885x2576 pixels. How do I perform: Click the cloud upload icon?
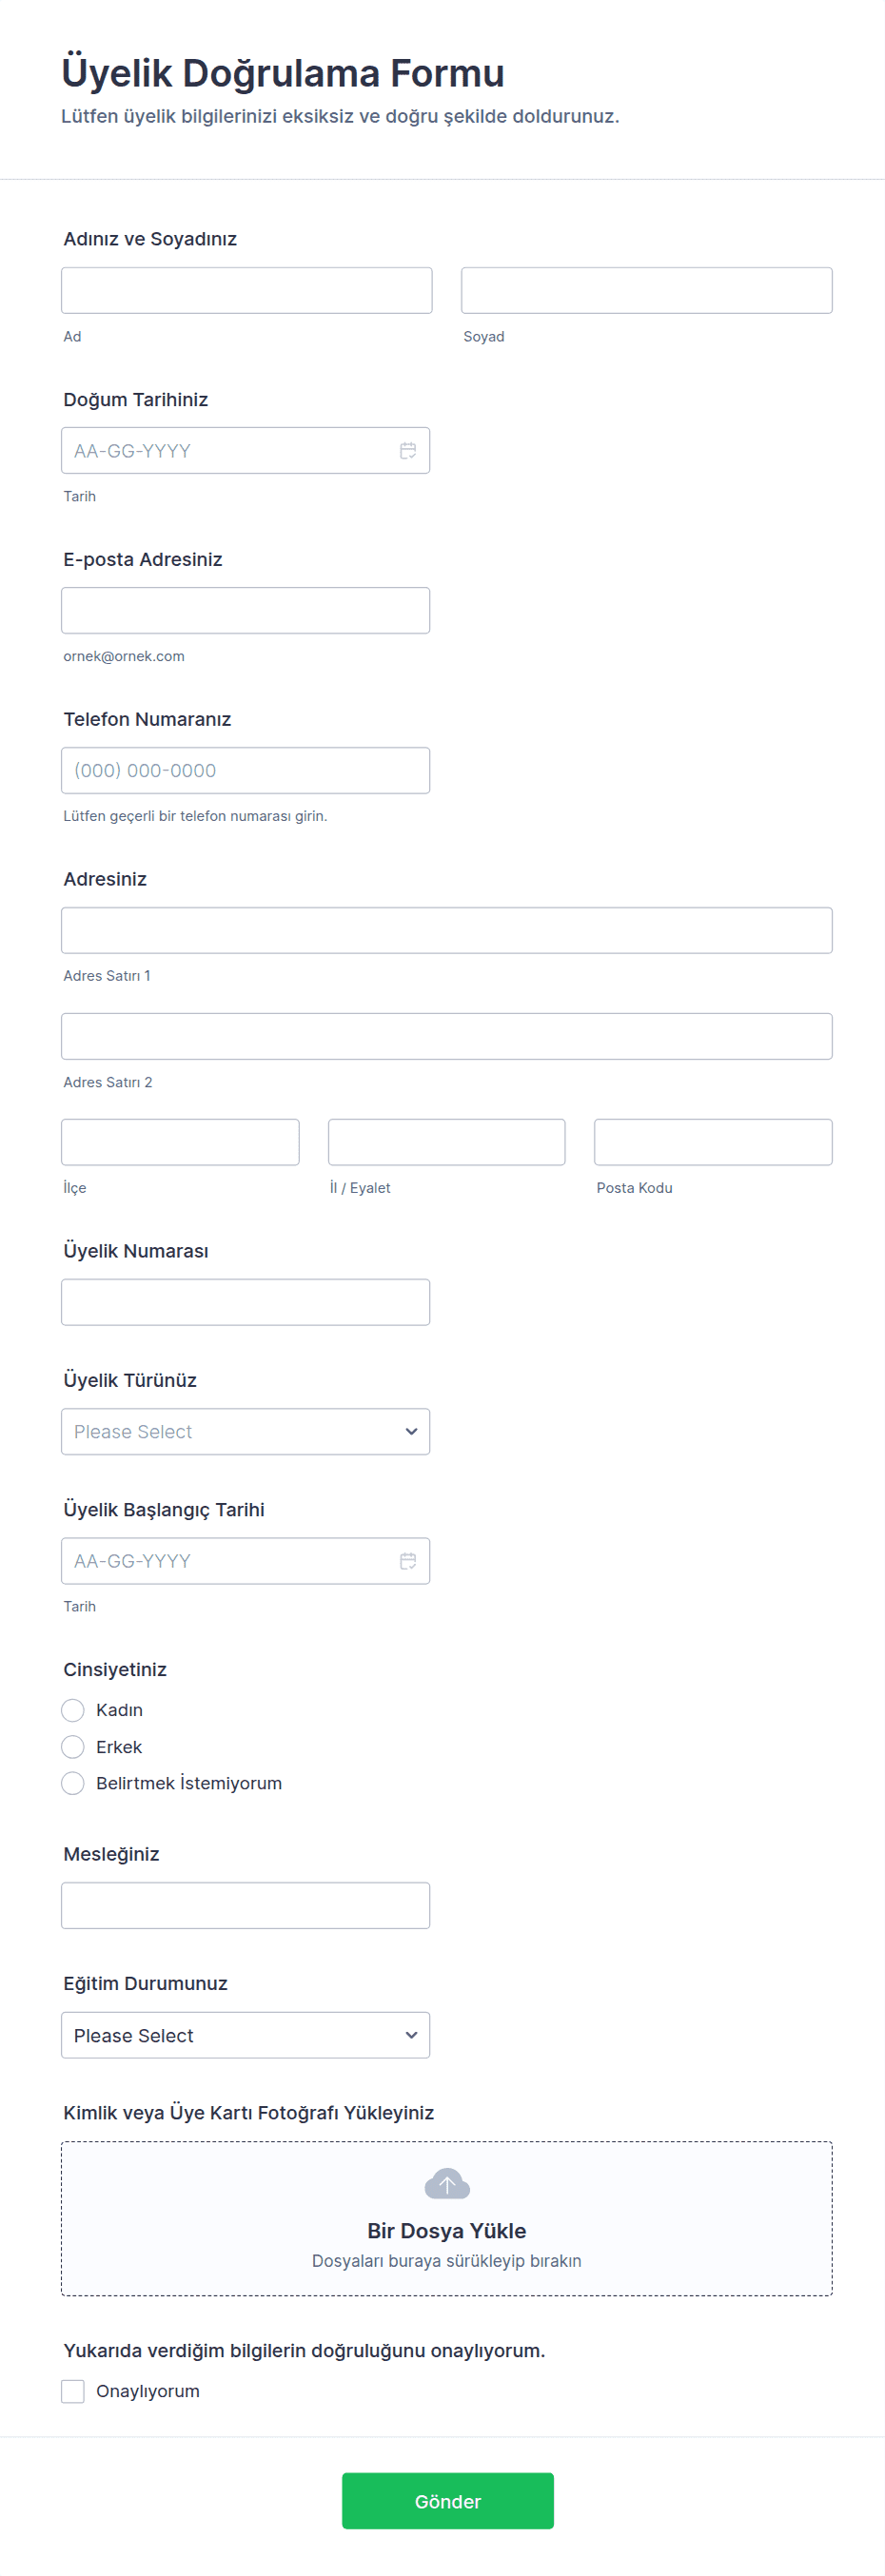click(446, 2184)
